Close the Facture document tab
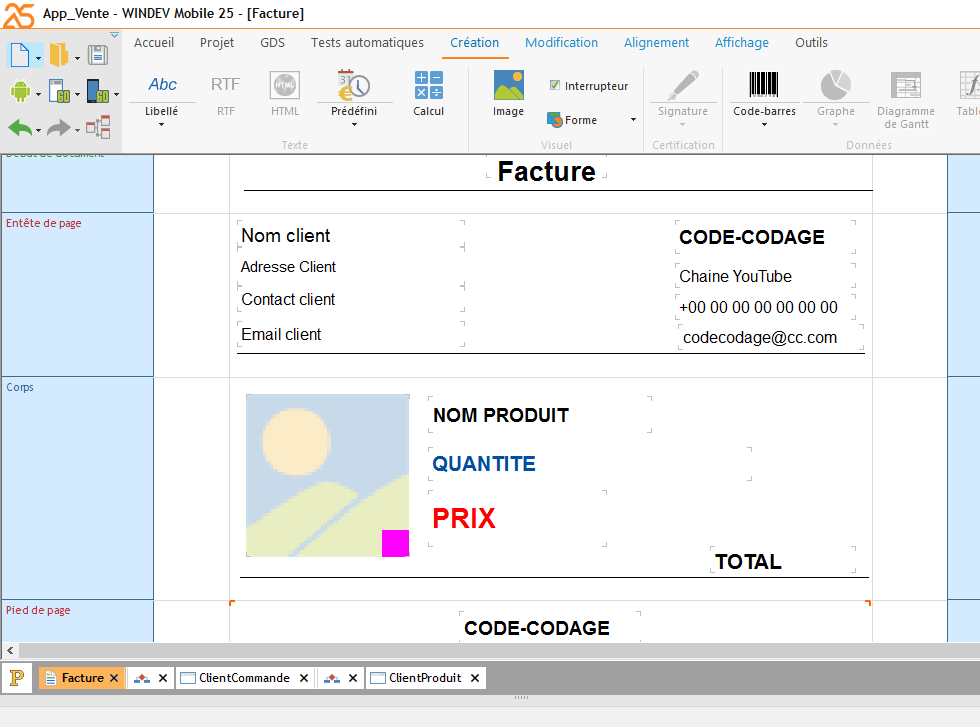 tap(114, 678)
